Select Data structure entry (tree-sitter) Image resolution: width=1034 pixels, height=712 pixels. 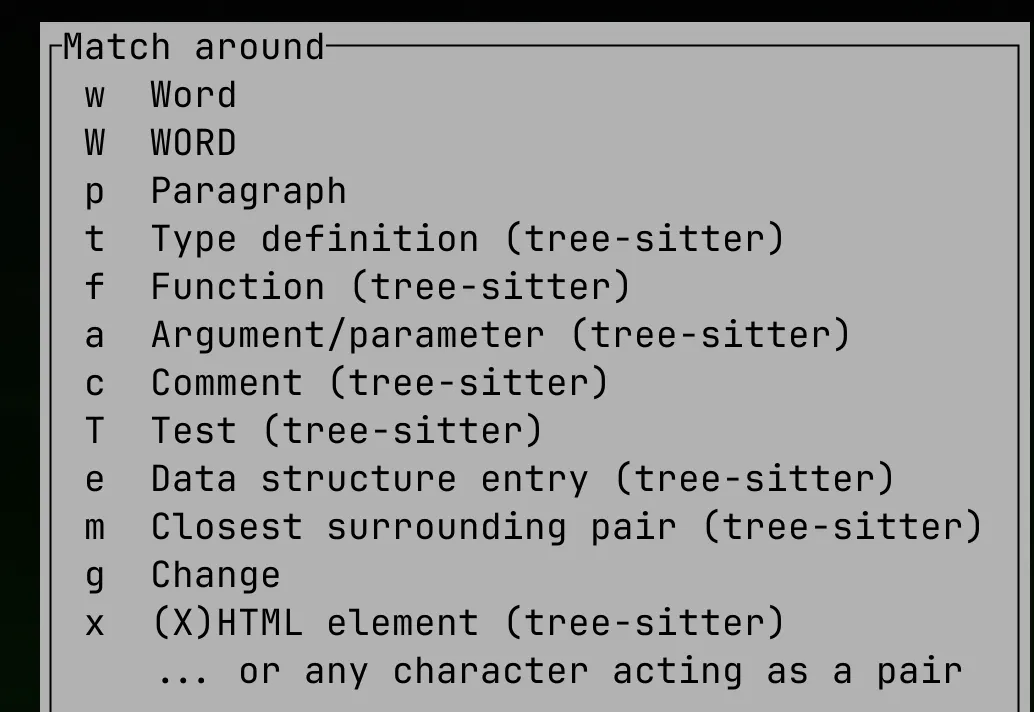(x=522, y=480)
